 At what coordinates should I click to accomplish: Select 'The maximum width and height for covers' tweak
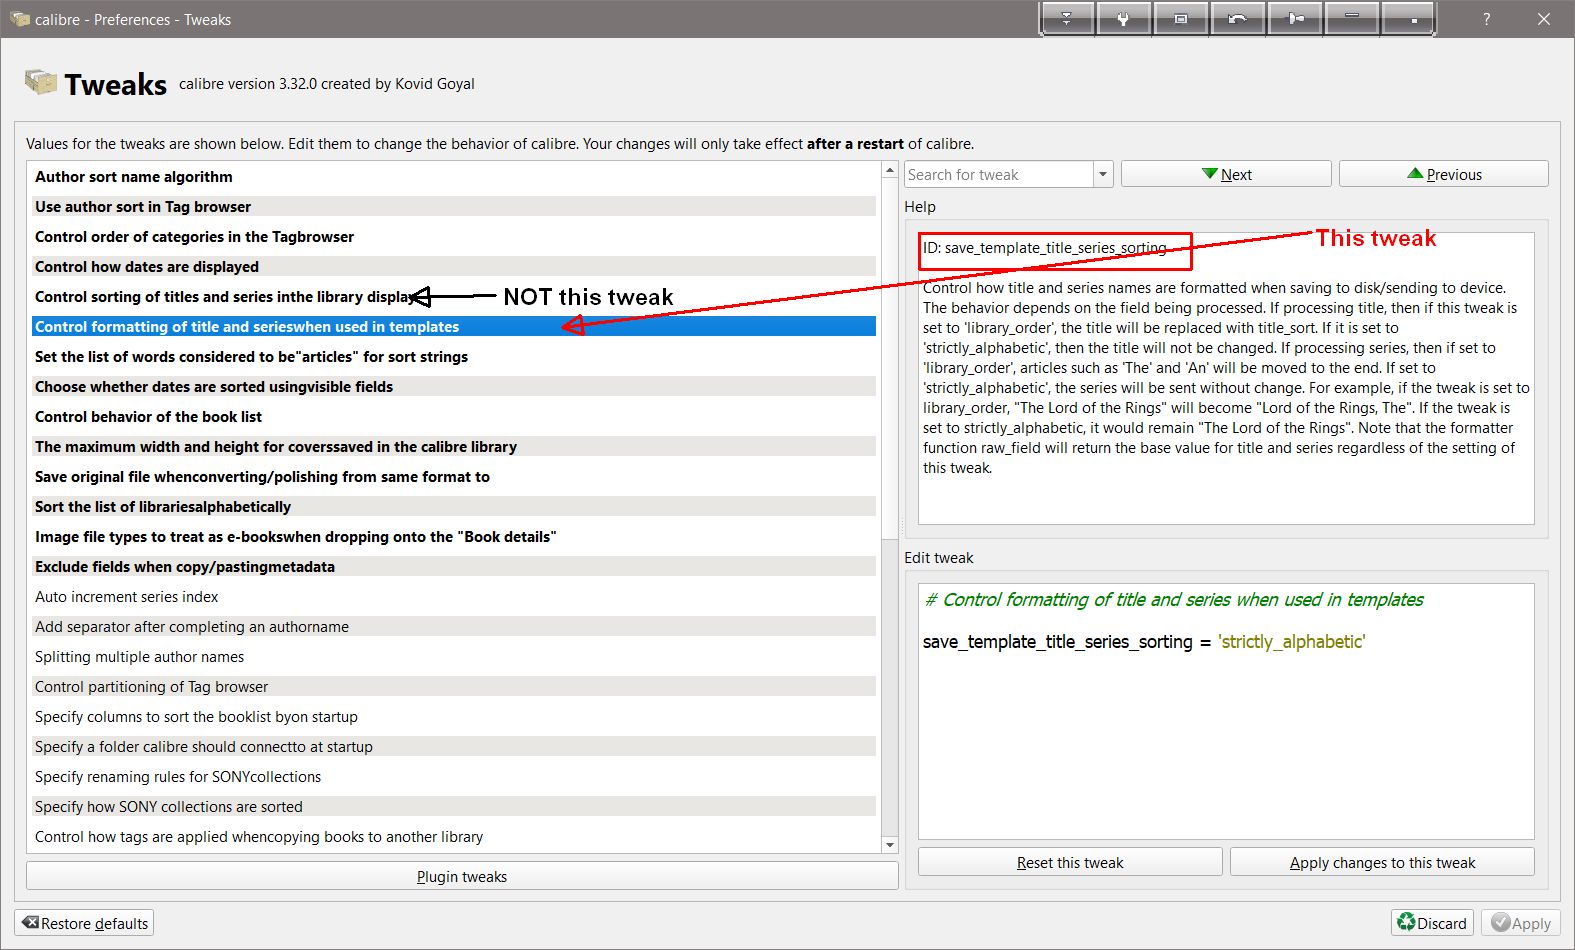tap(454, 447)
